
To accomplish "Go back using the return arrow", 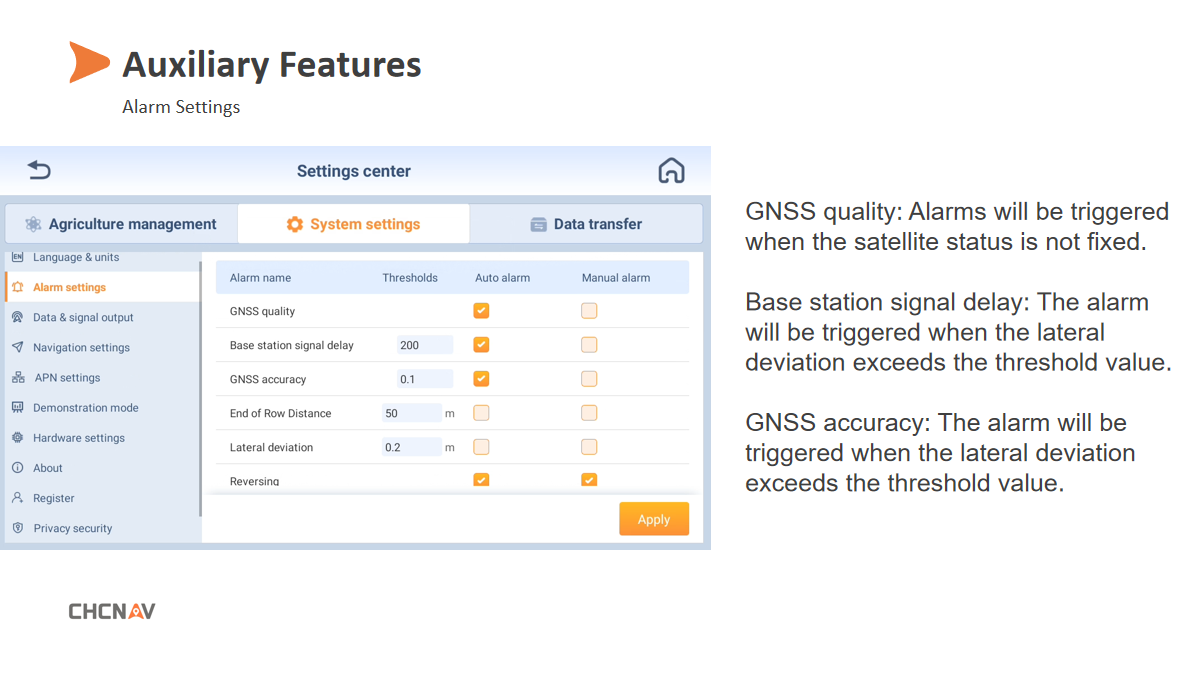I will point(39,170).
